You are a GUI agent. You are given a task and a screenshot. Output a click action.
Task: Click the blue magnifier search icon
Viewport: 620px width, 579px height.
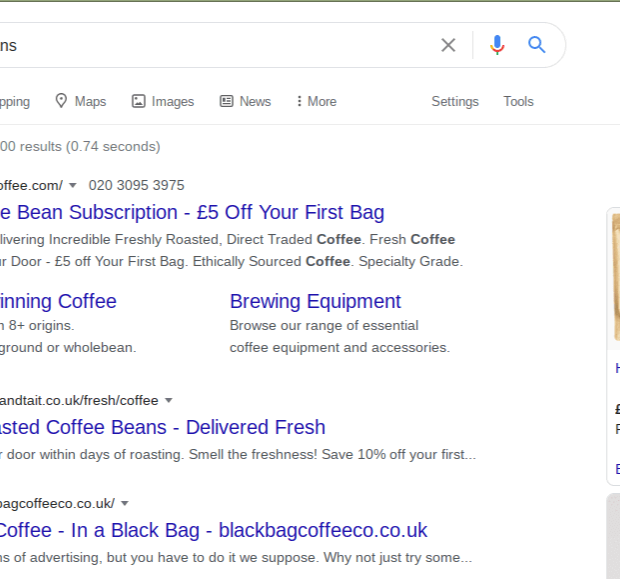[537, 45]
